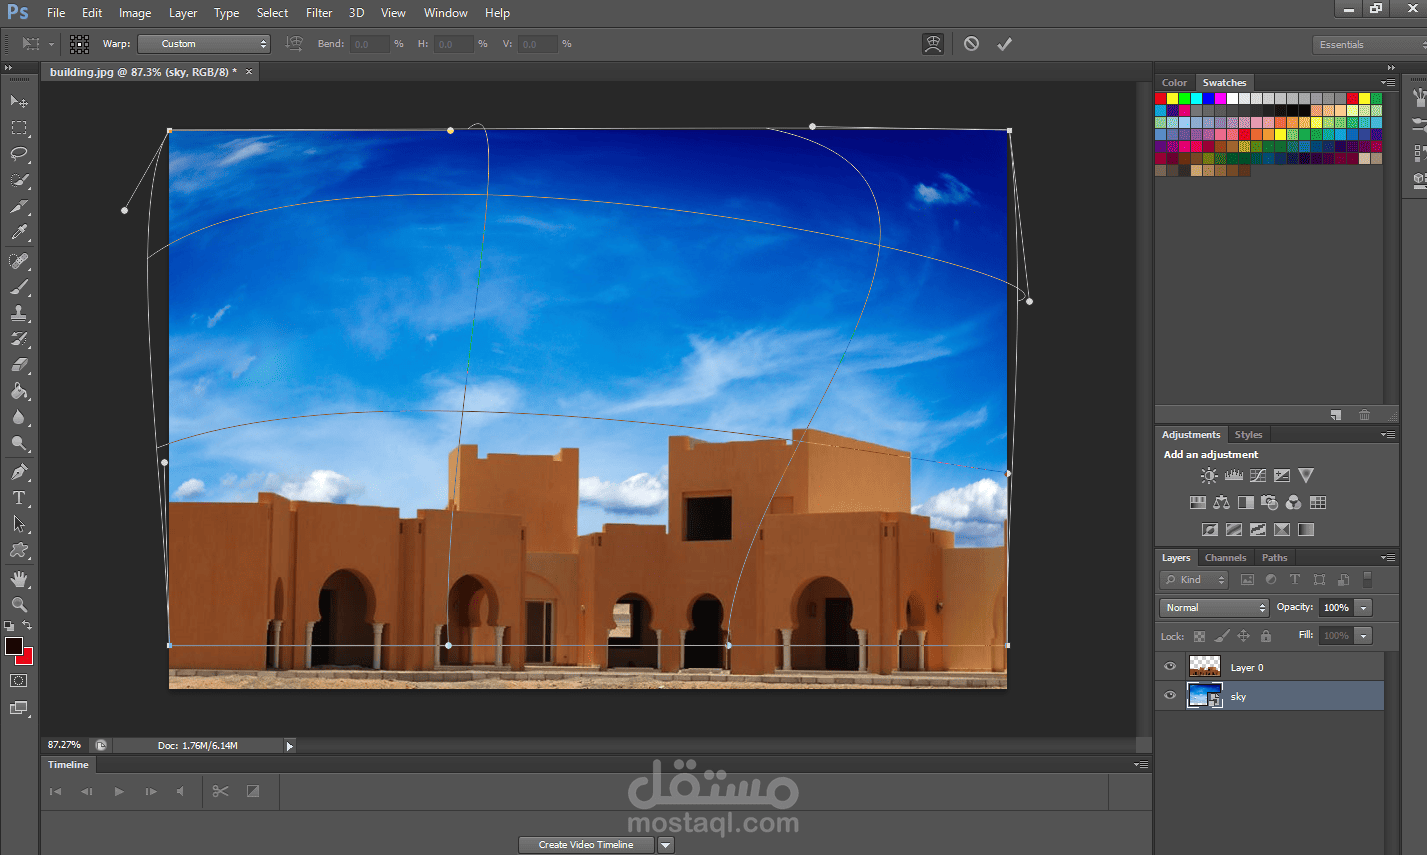Screen dimensions: 1427x855
Task: Open the layer blend mode dropdown
Action: (x=1214, y=607)
